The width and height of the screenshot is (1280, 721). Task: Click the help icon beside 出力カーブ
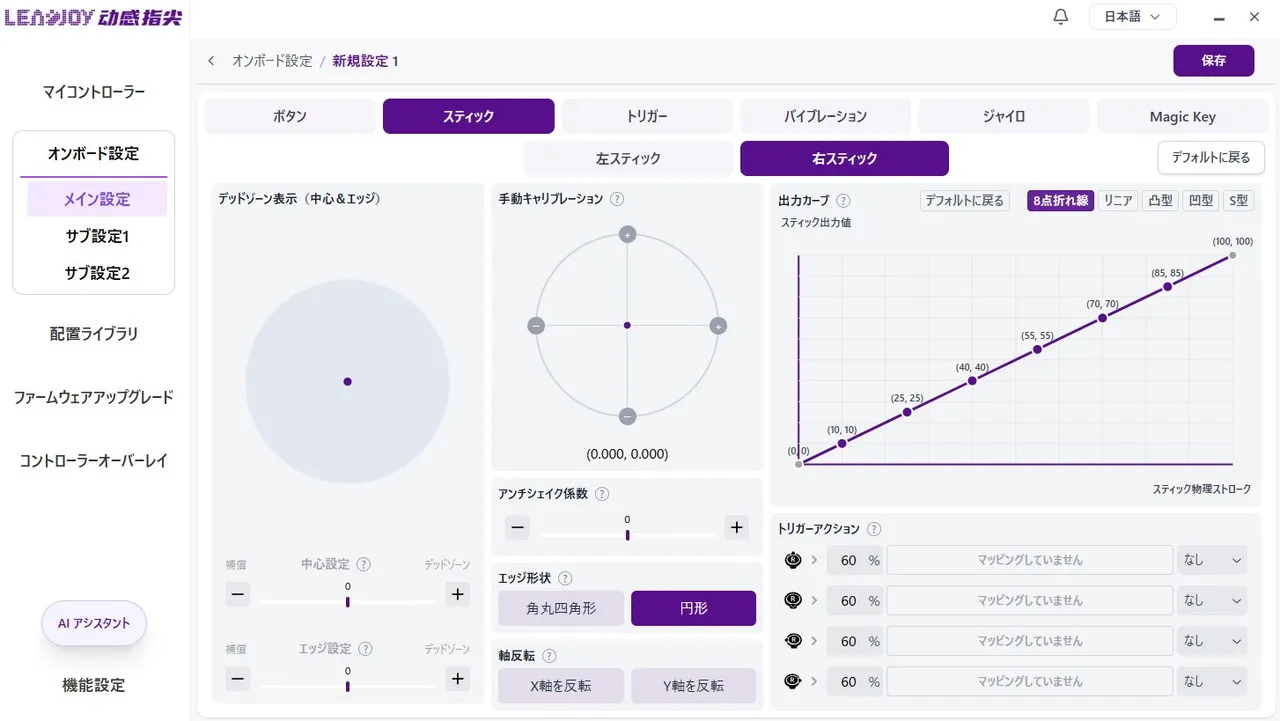pyautogui.click(x=843, y=200)
